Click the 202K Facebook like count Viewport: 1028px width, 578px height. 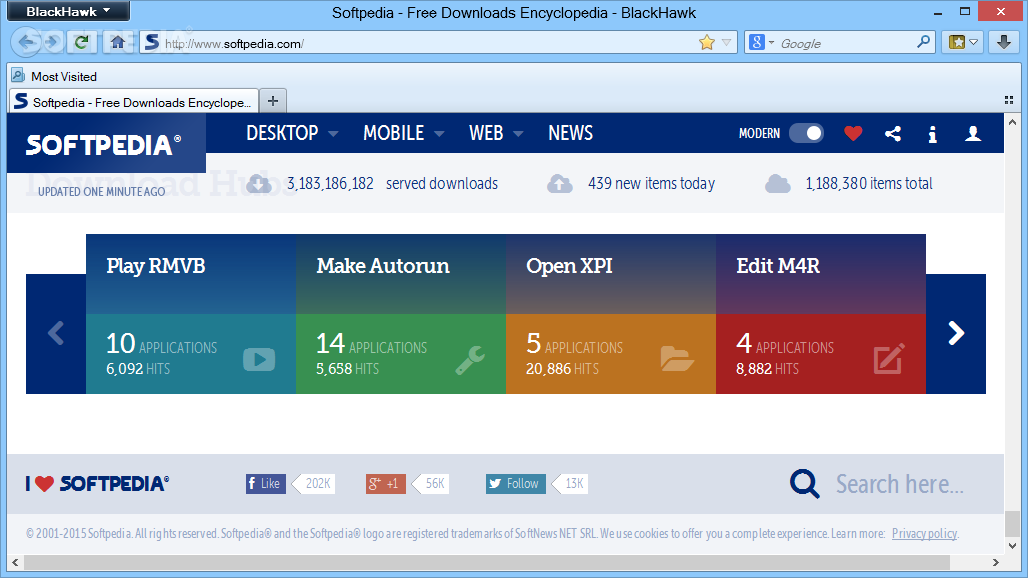[x=315, y=484]
